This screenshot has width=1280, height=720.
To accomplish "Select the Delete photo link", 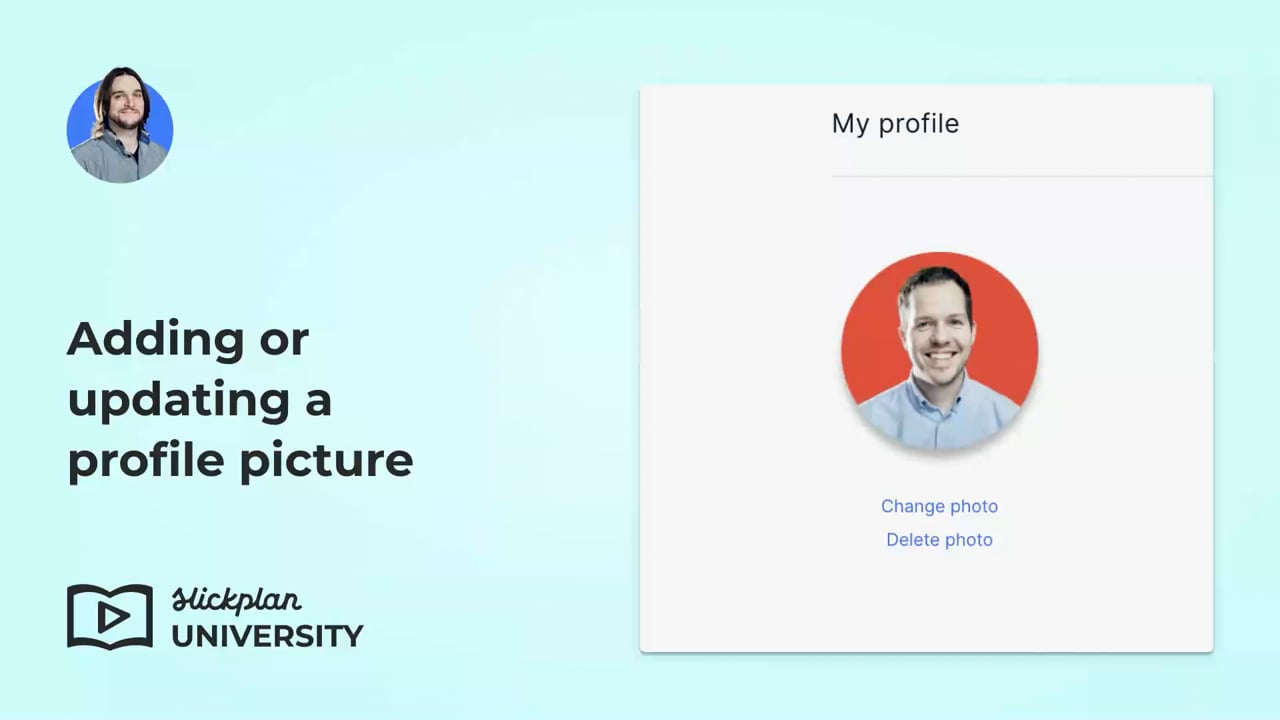I will coord(939,540).
